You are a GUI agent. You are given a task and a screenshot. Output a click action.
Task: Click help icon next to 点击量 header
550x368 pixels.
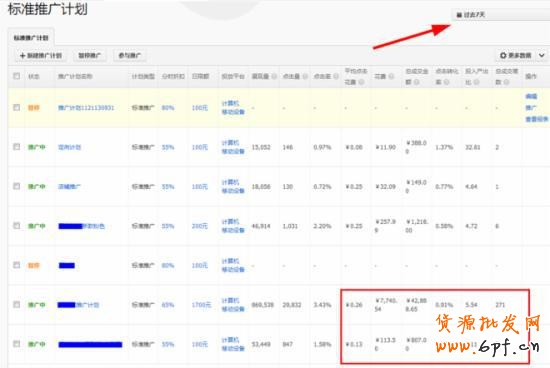[x=305, y=76]
